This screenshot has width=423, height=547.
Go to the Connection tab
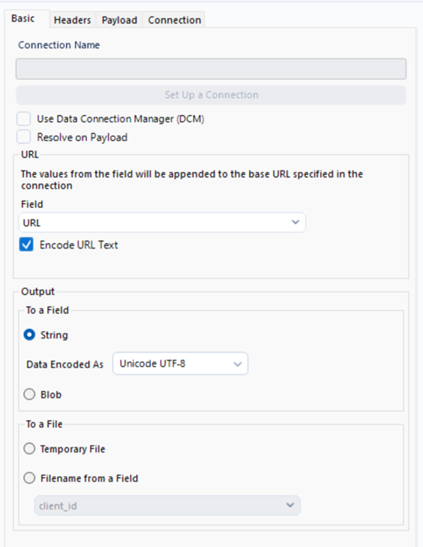174,20
